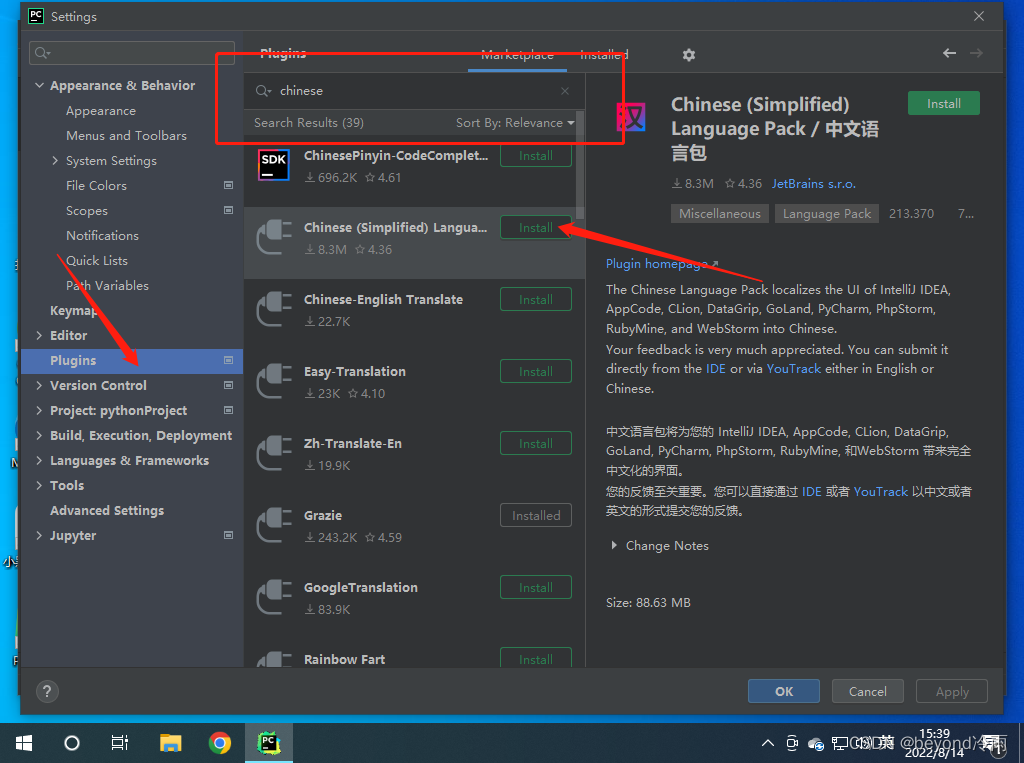Collapse the Appearance & Behavior section
The image size is (1024, 763).
39,86
